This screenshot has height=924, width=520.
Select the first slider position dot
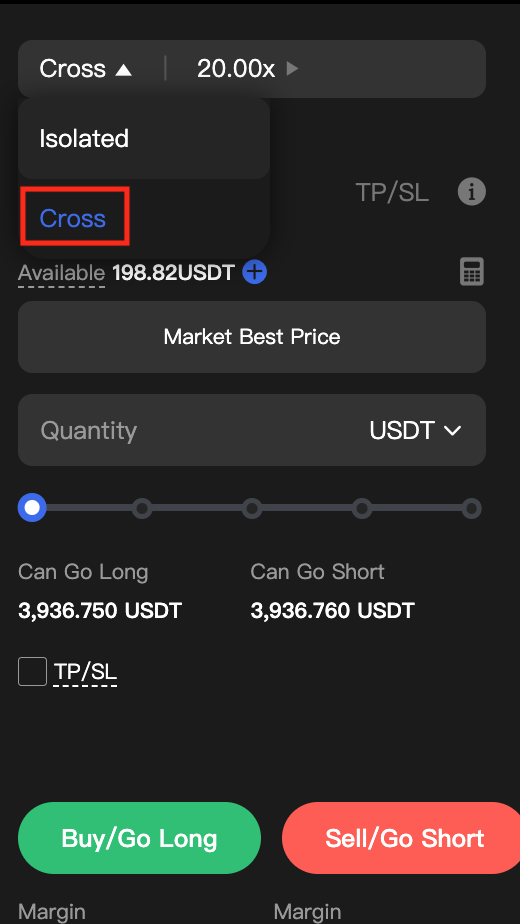(x=32, y=508)
